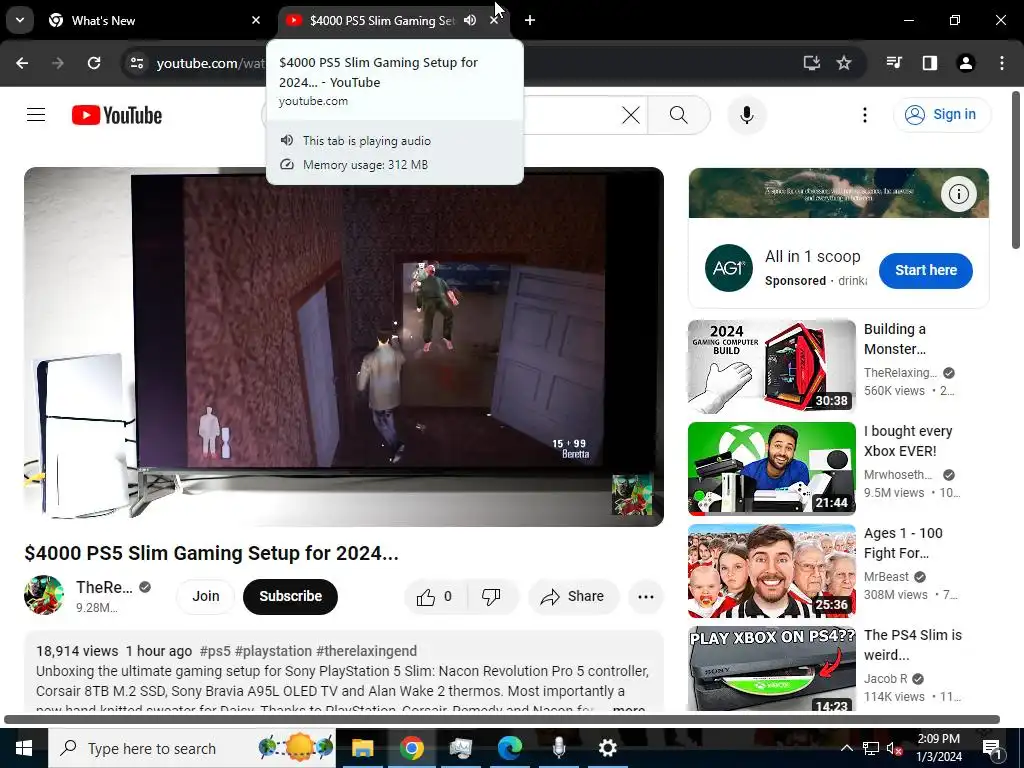Open the taskbar clock showing 2:09 PM

(x=938, y=748)
